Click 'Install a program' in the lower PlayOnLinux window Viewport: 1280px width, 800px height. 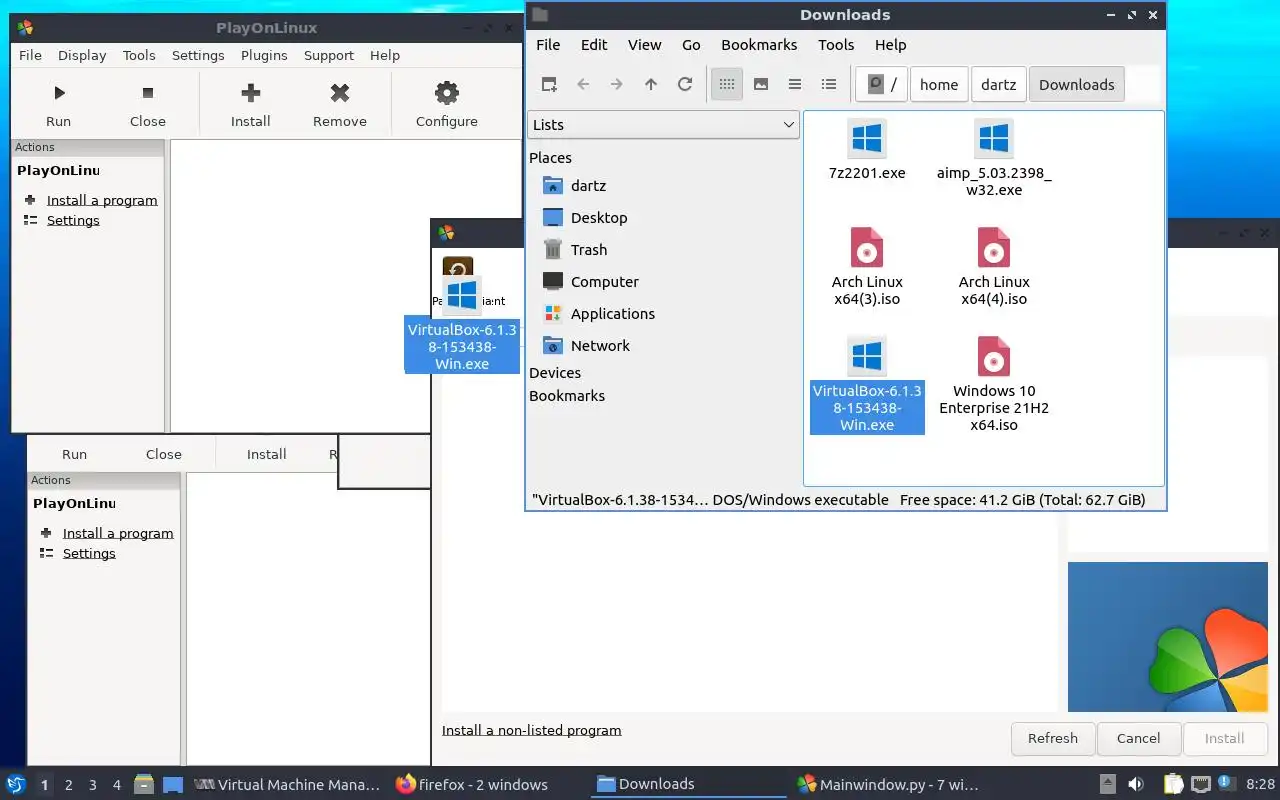coord(118,533)
